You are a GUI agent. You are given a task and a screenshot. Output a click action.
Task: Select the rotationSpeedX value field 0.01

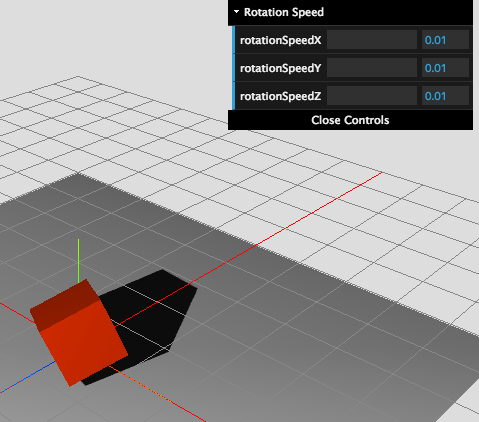pyautogui.click(x=445, y=40)
